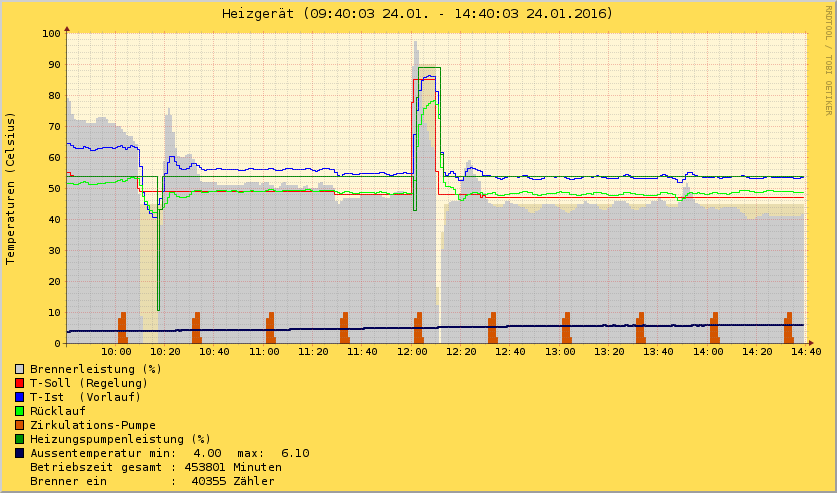Click the 'Aussentemperatur min: 4.00' text
This screenshot has width=837, height=493.
pos(126,453)
